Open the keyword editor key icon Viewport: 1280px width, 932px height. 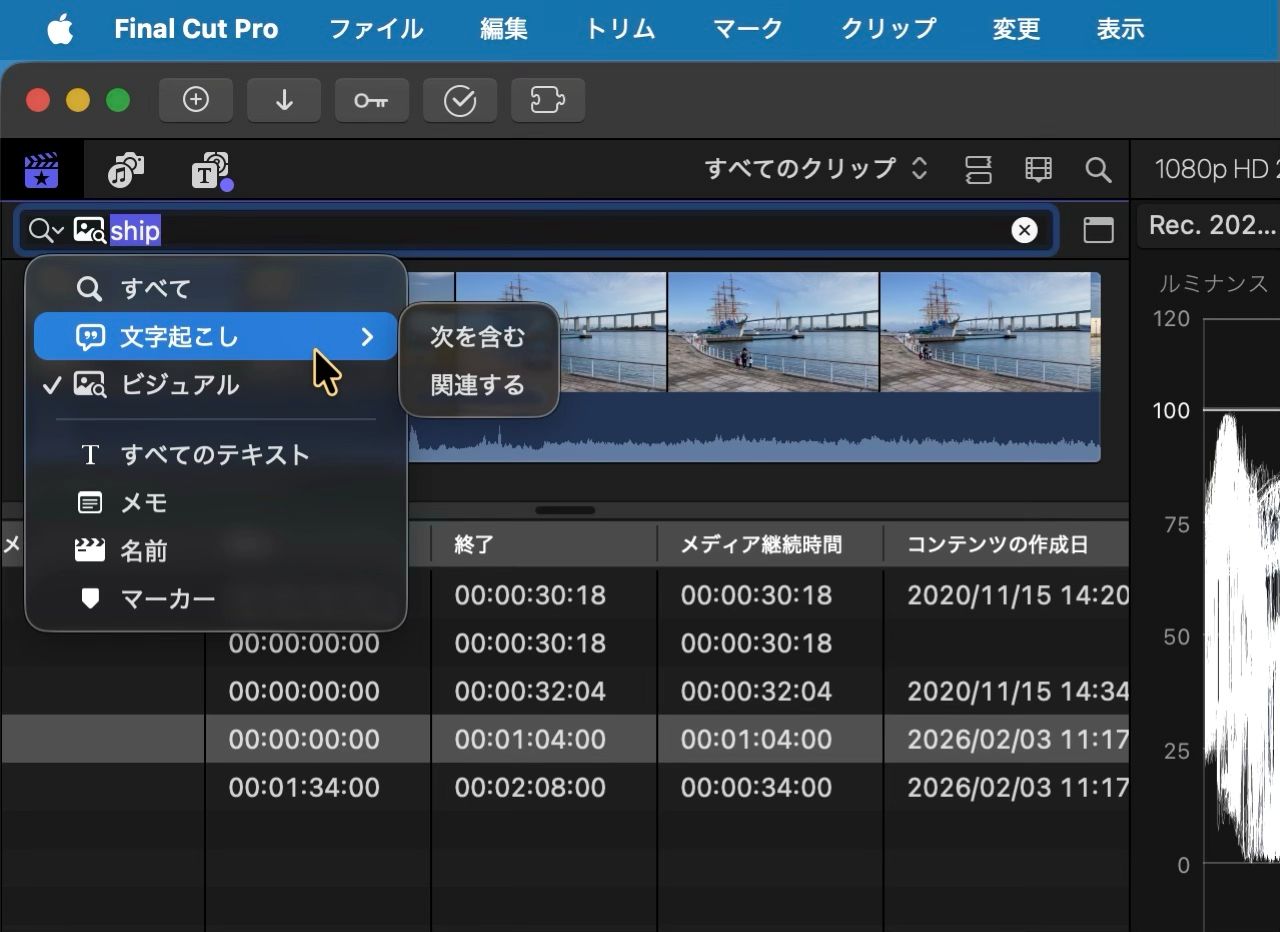tap(371, 100)
